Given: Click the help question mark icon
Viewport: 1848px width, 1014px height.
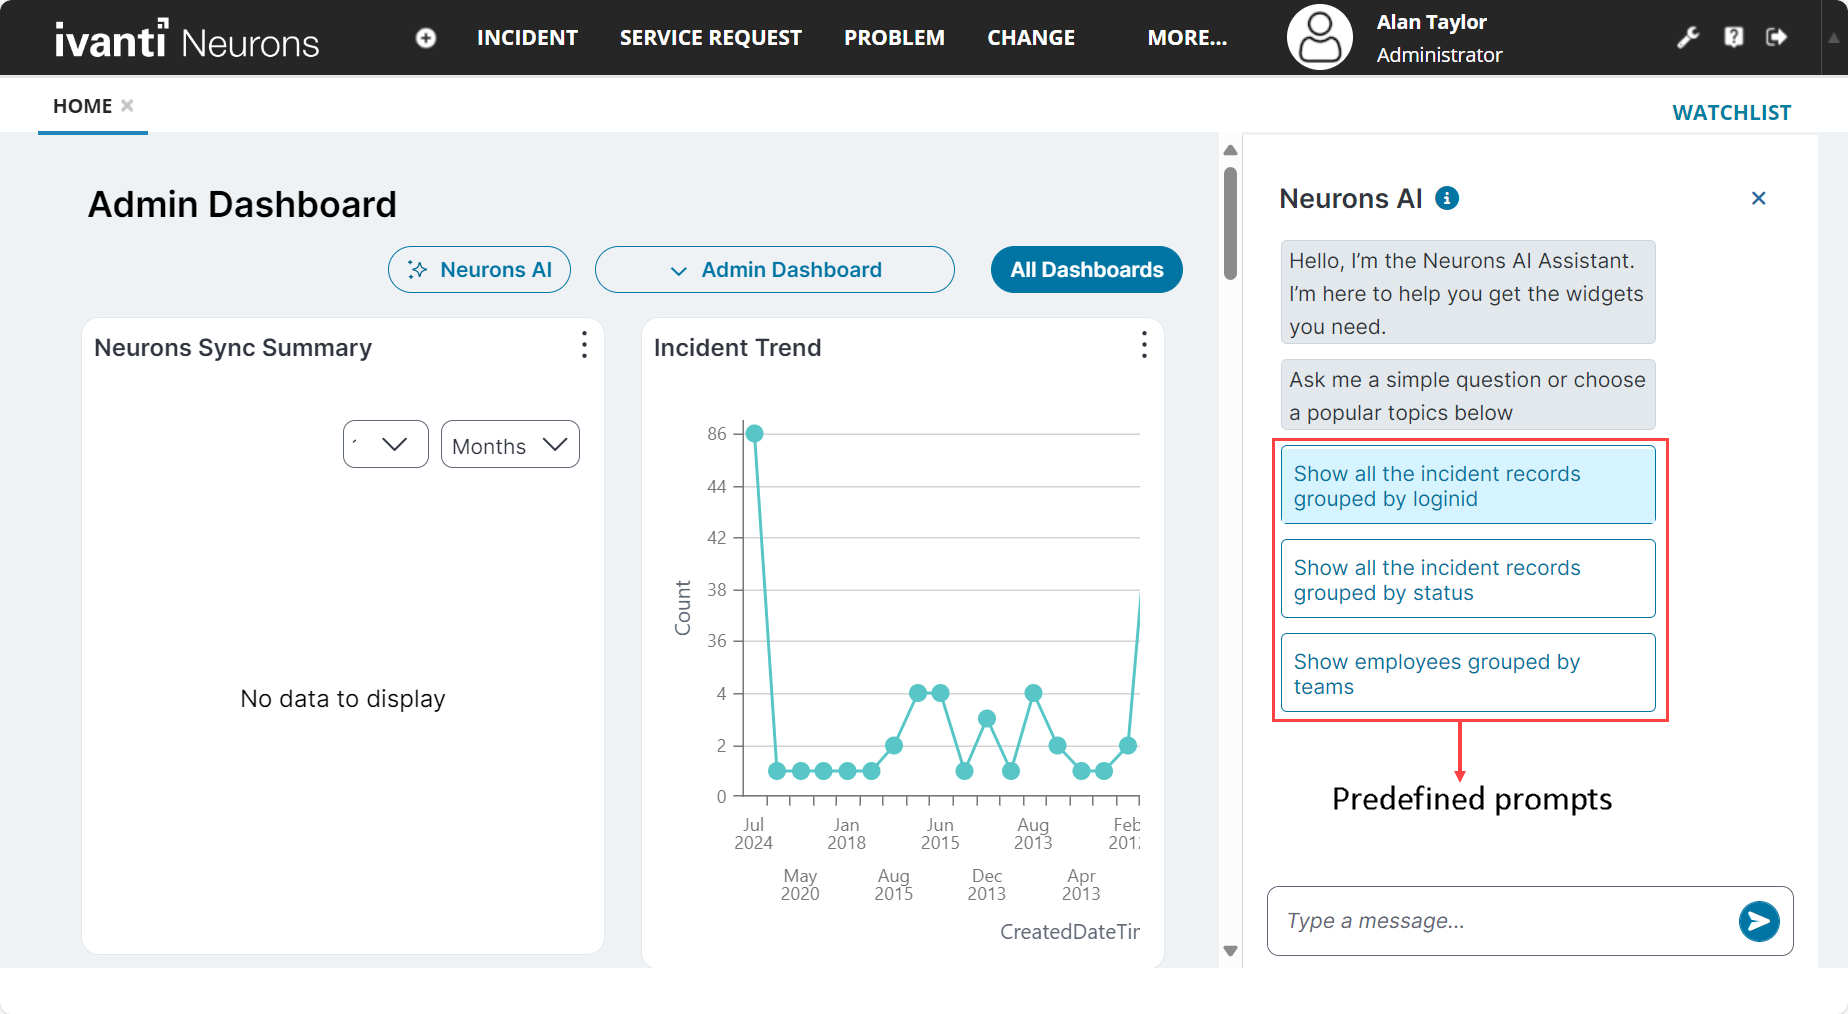Looking at the screenshot, I should (1733, 37).
